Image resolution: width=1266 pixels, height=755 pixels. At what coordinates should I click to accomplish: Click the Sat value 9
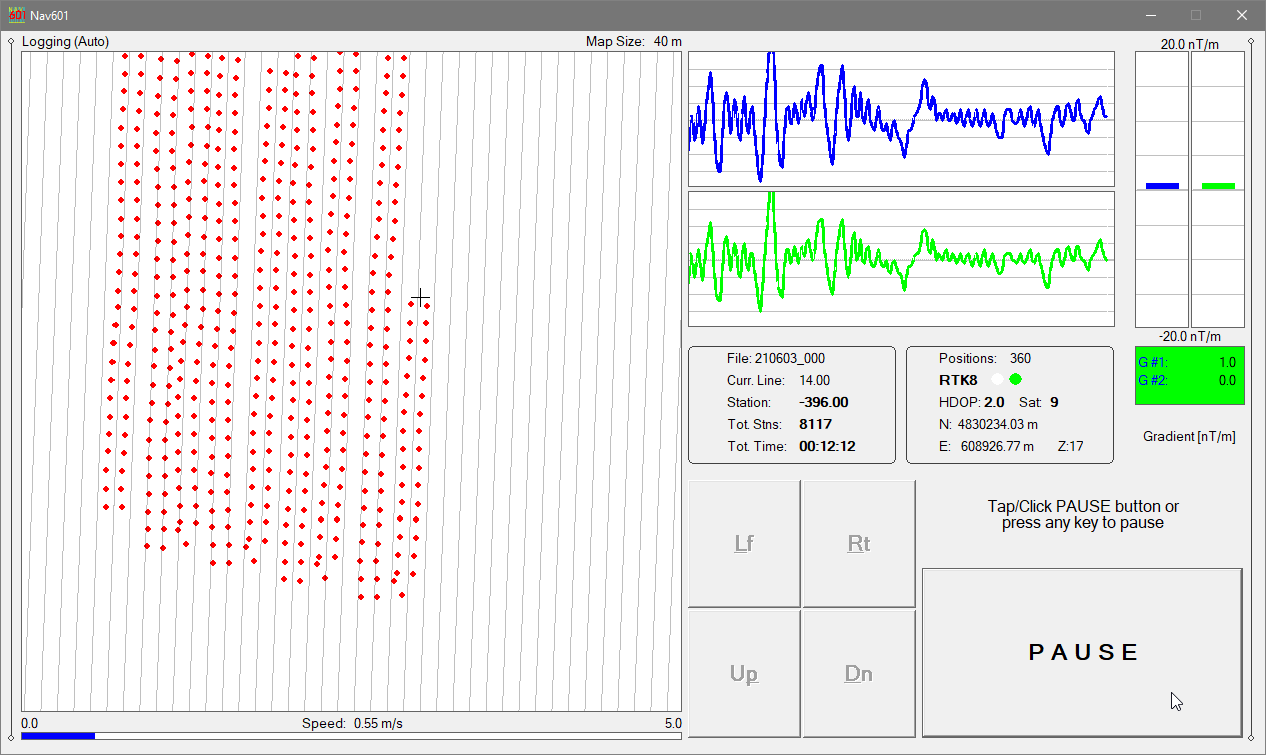pos(1054,402)
